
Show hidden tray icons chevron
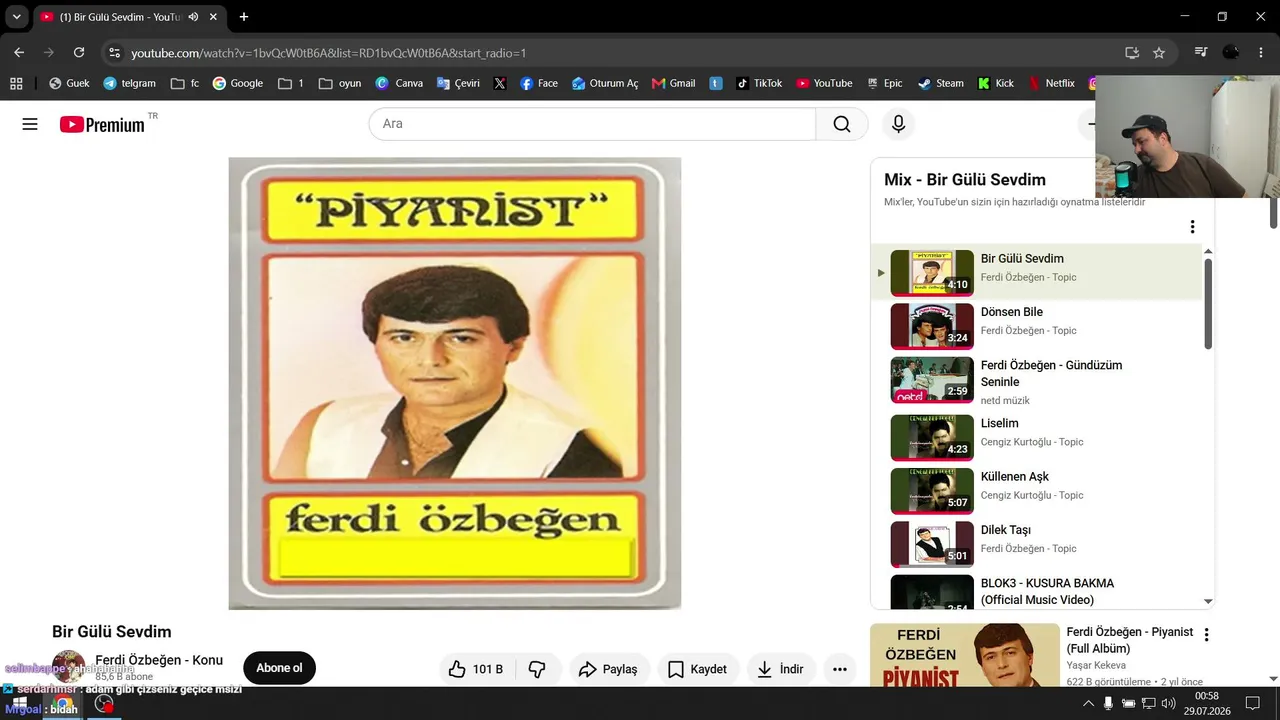pos(1088,704)
